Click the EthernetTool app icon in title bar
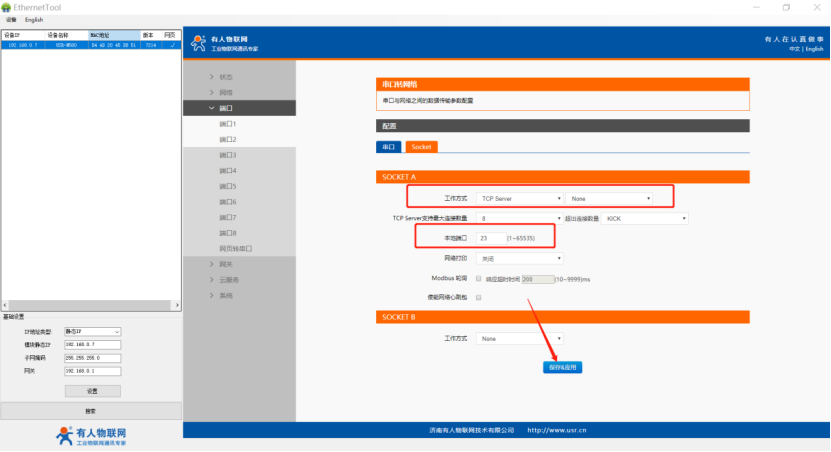Screen dimensions: 831x452 point(6,6)
